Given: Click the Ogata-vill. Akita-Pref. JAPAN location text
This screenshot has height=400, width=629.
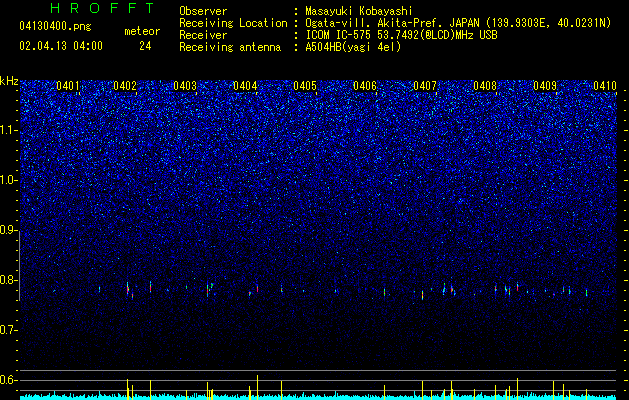Looking at the screenshot, I should (458, 23).
